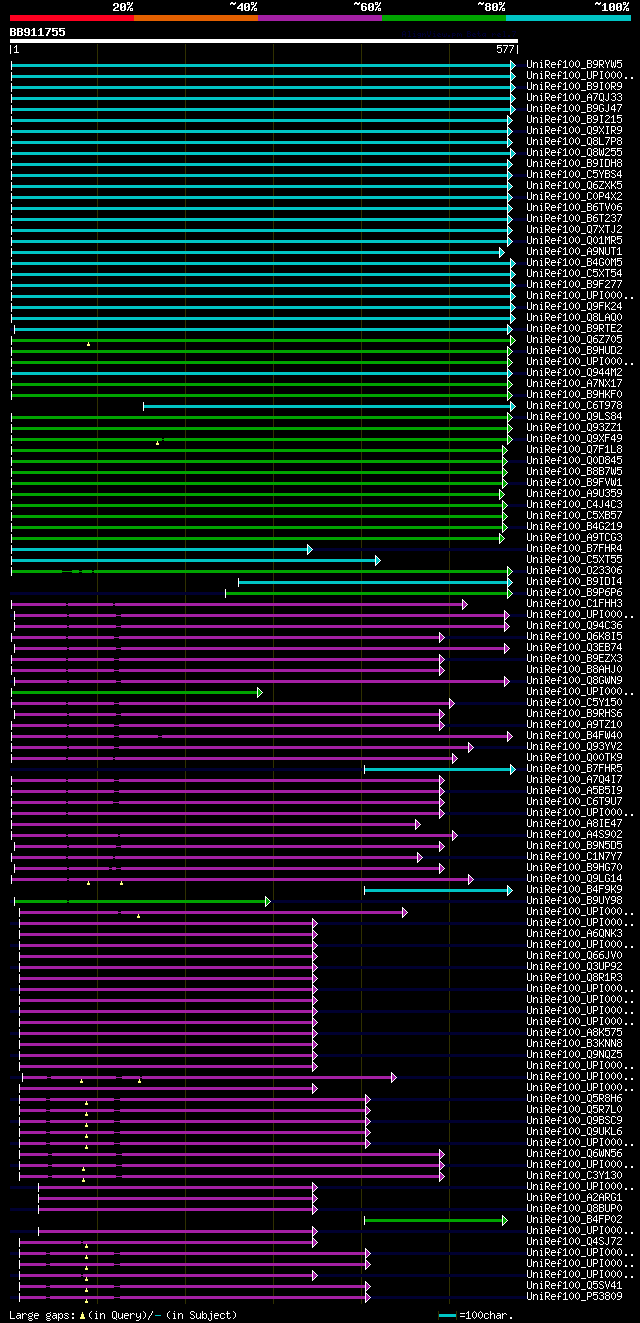Open hit UniRef100_A5B5I9
This screenshot has width=640, height=1323.
(x=574, y=790)
